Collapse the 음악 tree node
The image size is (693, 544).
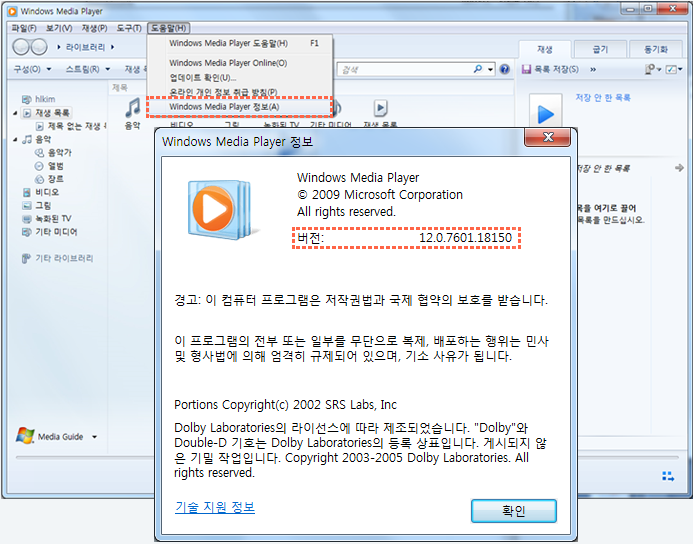[15, 140]
